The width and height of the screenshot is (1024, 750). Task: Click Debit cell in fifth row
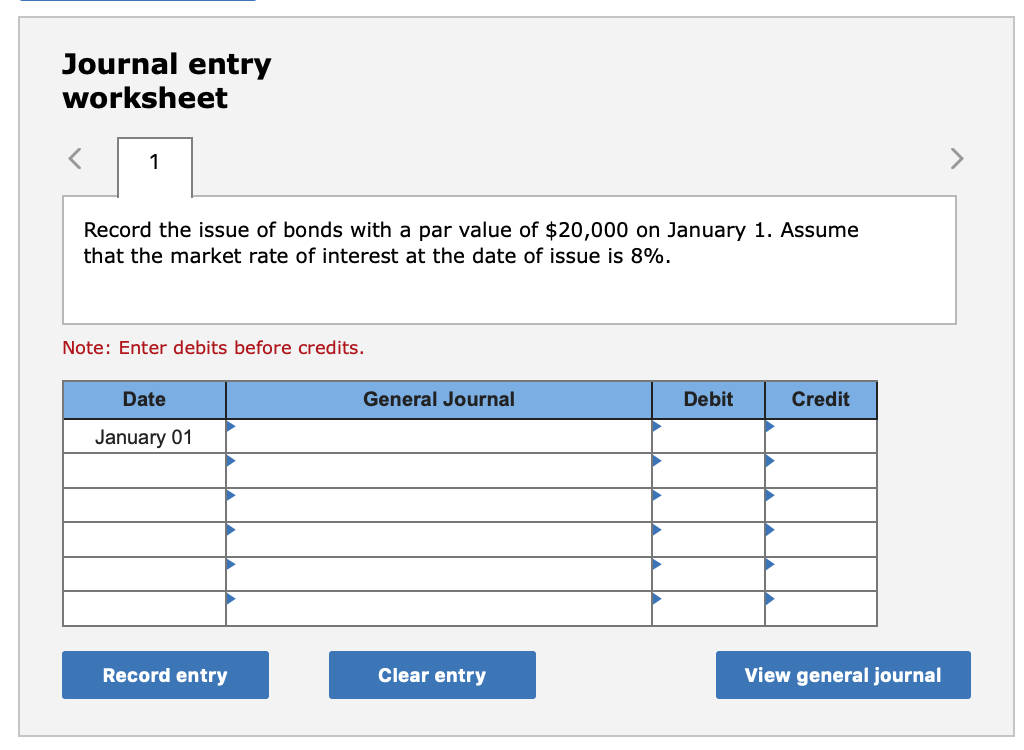pyautogui.click(x=708, y=574)
